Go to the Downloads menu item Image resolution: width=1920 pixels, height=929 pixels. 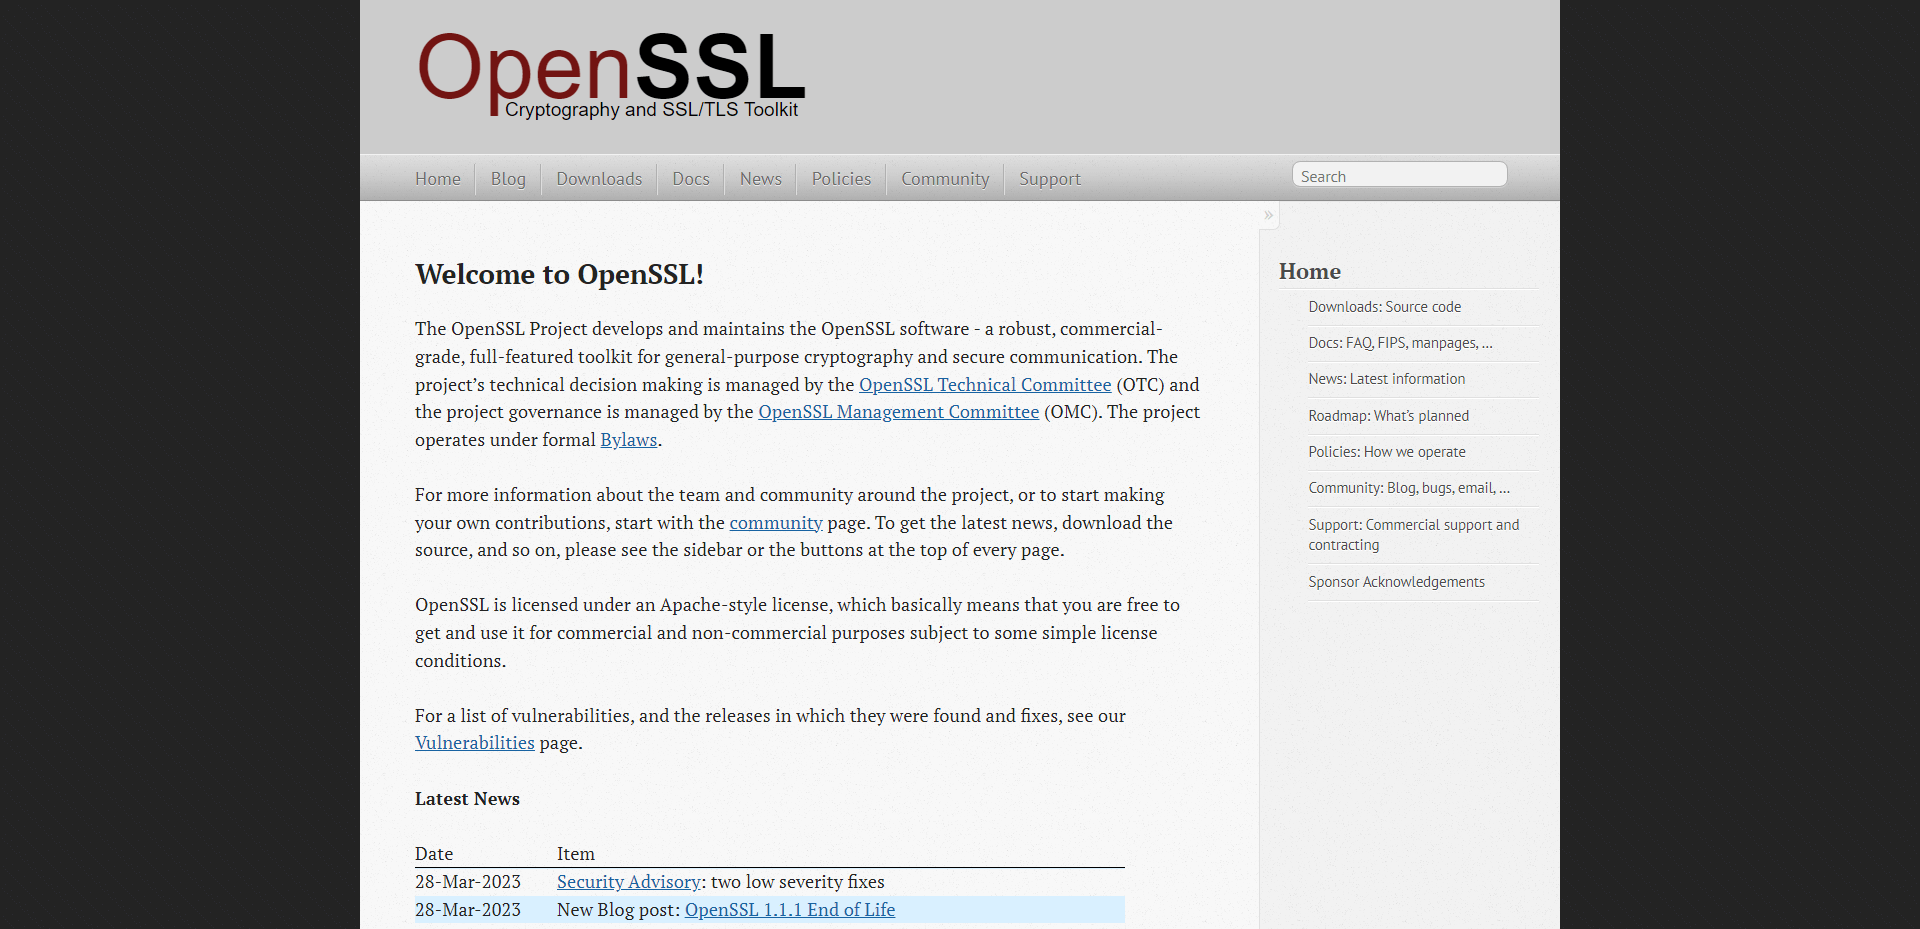pyautogui.click(x=599, y=179)
